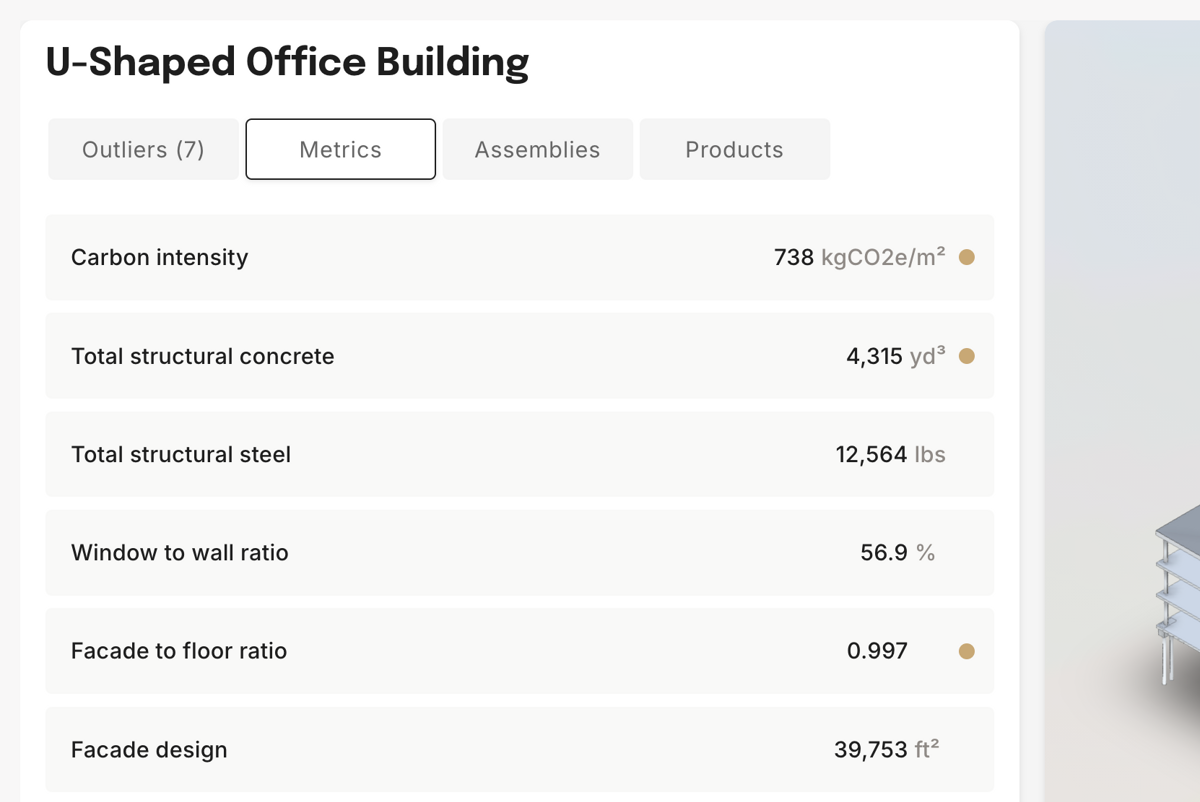Click the Facade to floor ratio outlier dot

(967, 651)
